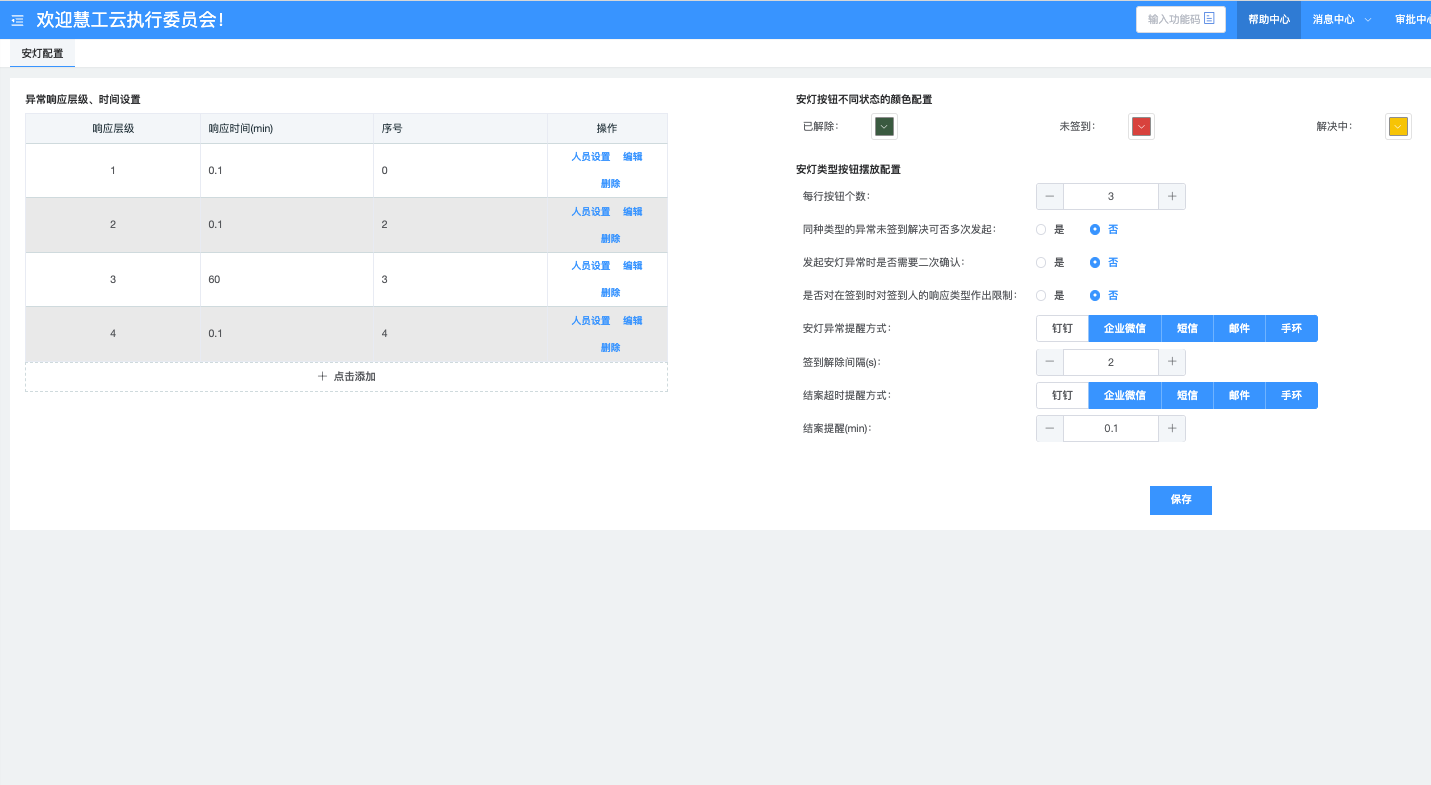Click 删除 for response level 4
This screenshot has height=785, width=1431.
[x=610, y=348]
